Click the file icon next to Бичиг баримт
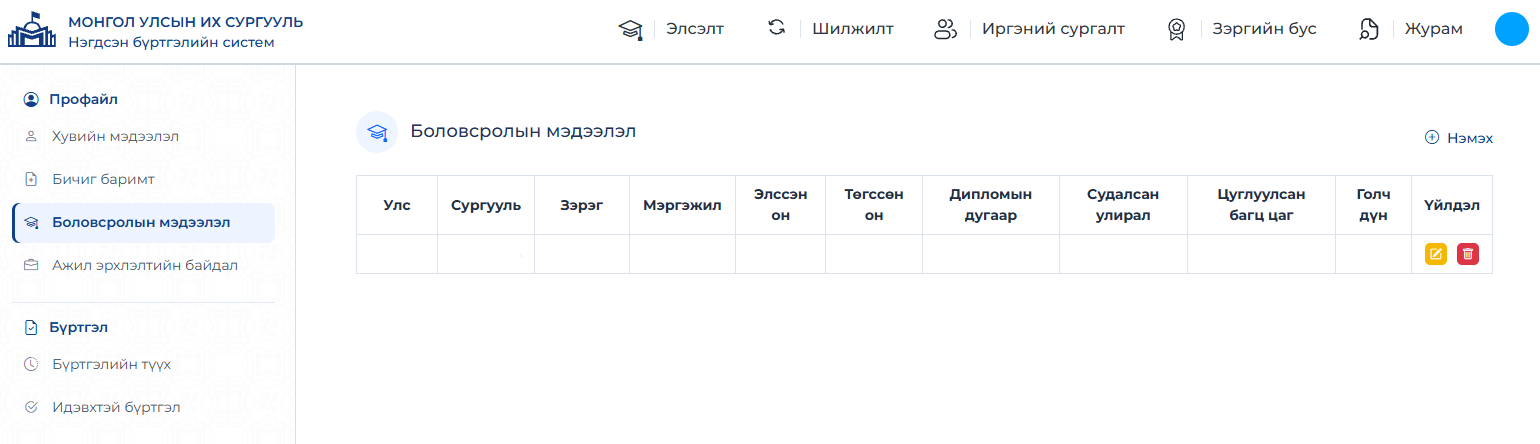This screenshot has height=444, width=1540. tap(31, 179)
